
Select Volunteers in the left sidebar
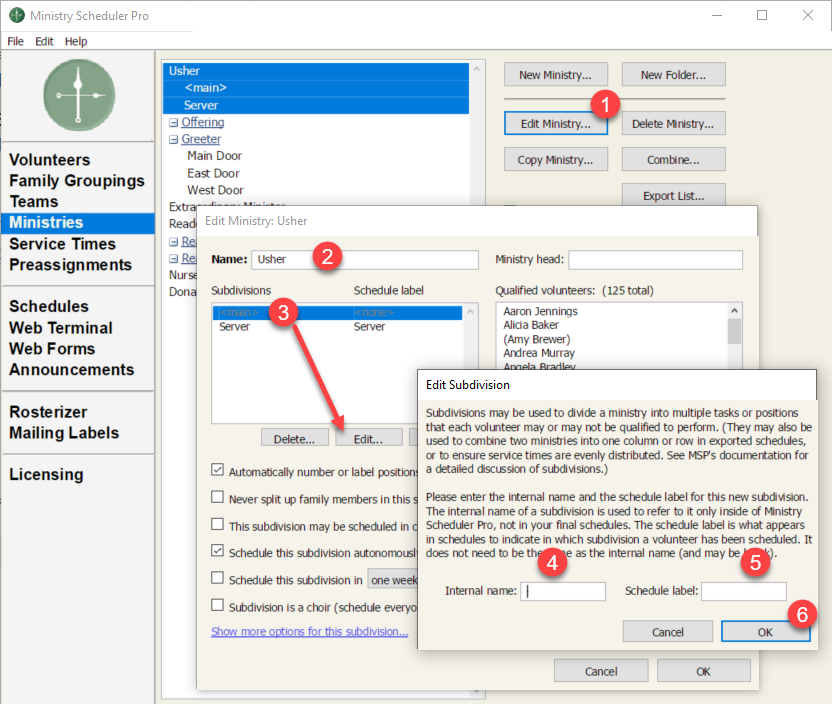pyautogui.click(x=50, y=160)
